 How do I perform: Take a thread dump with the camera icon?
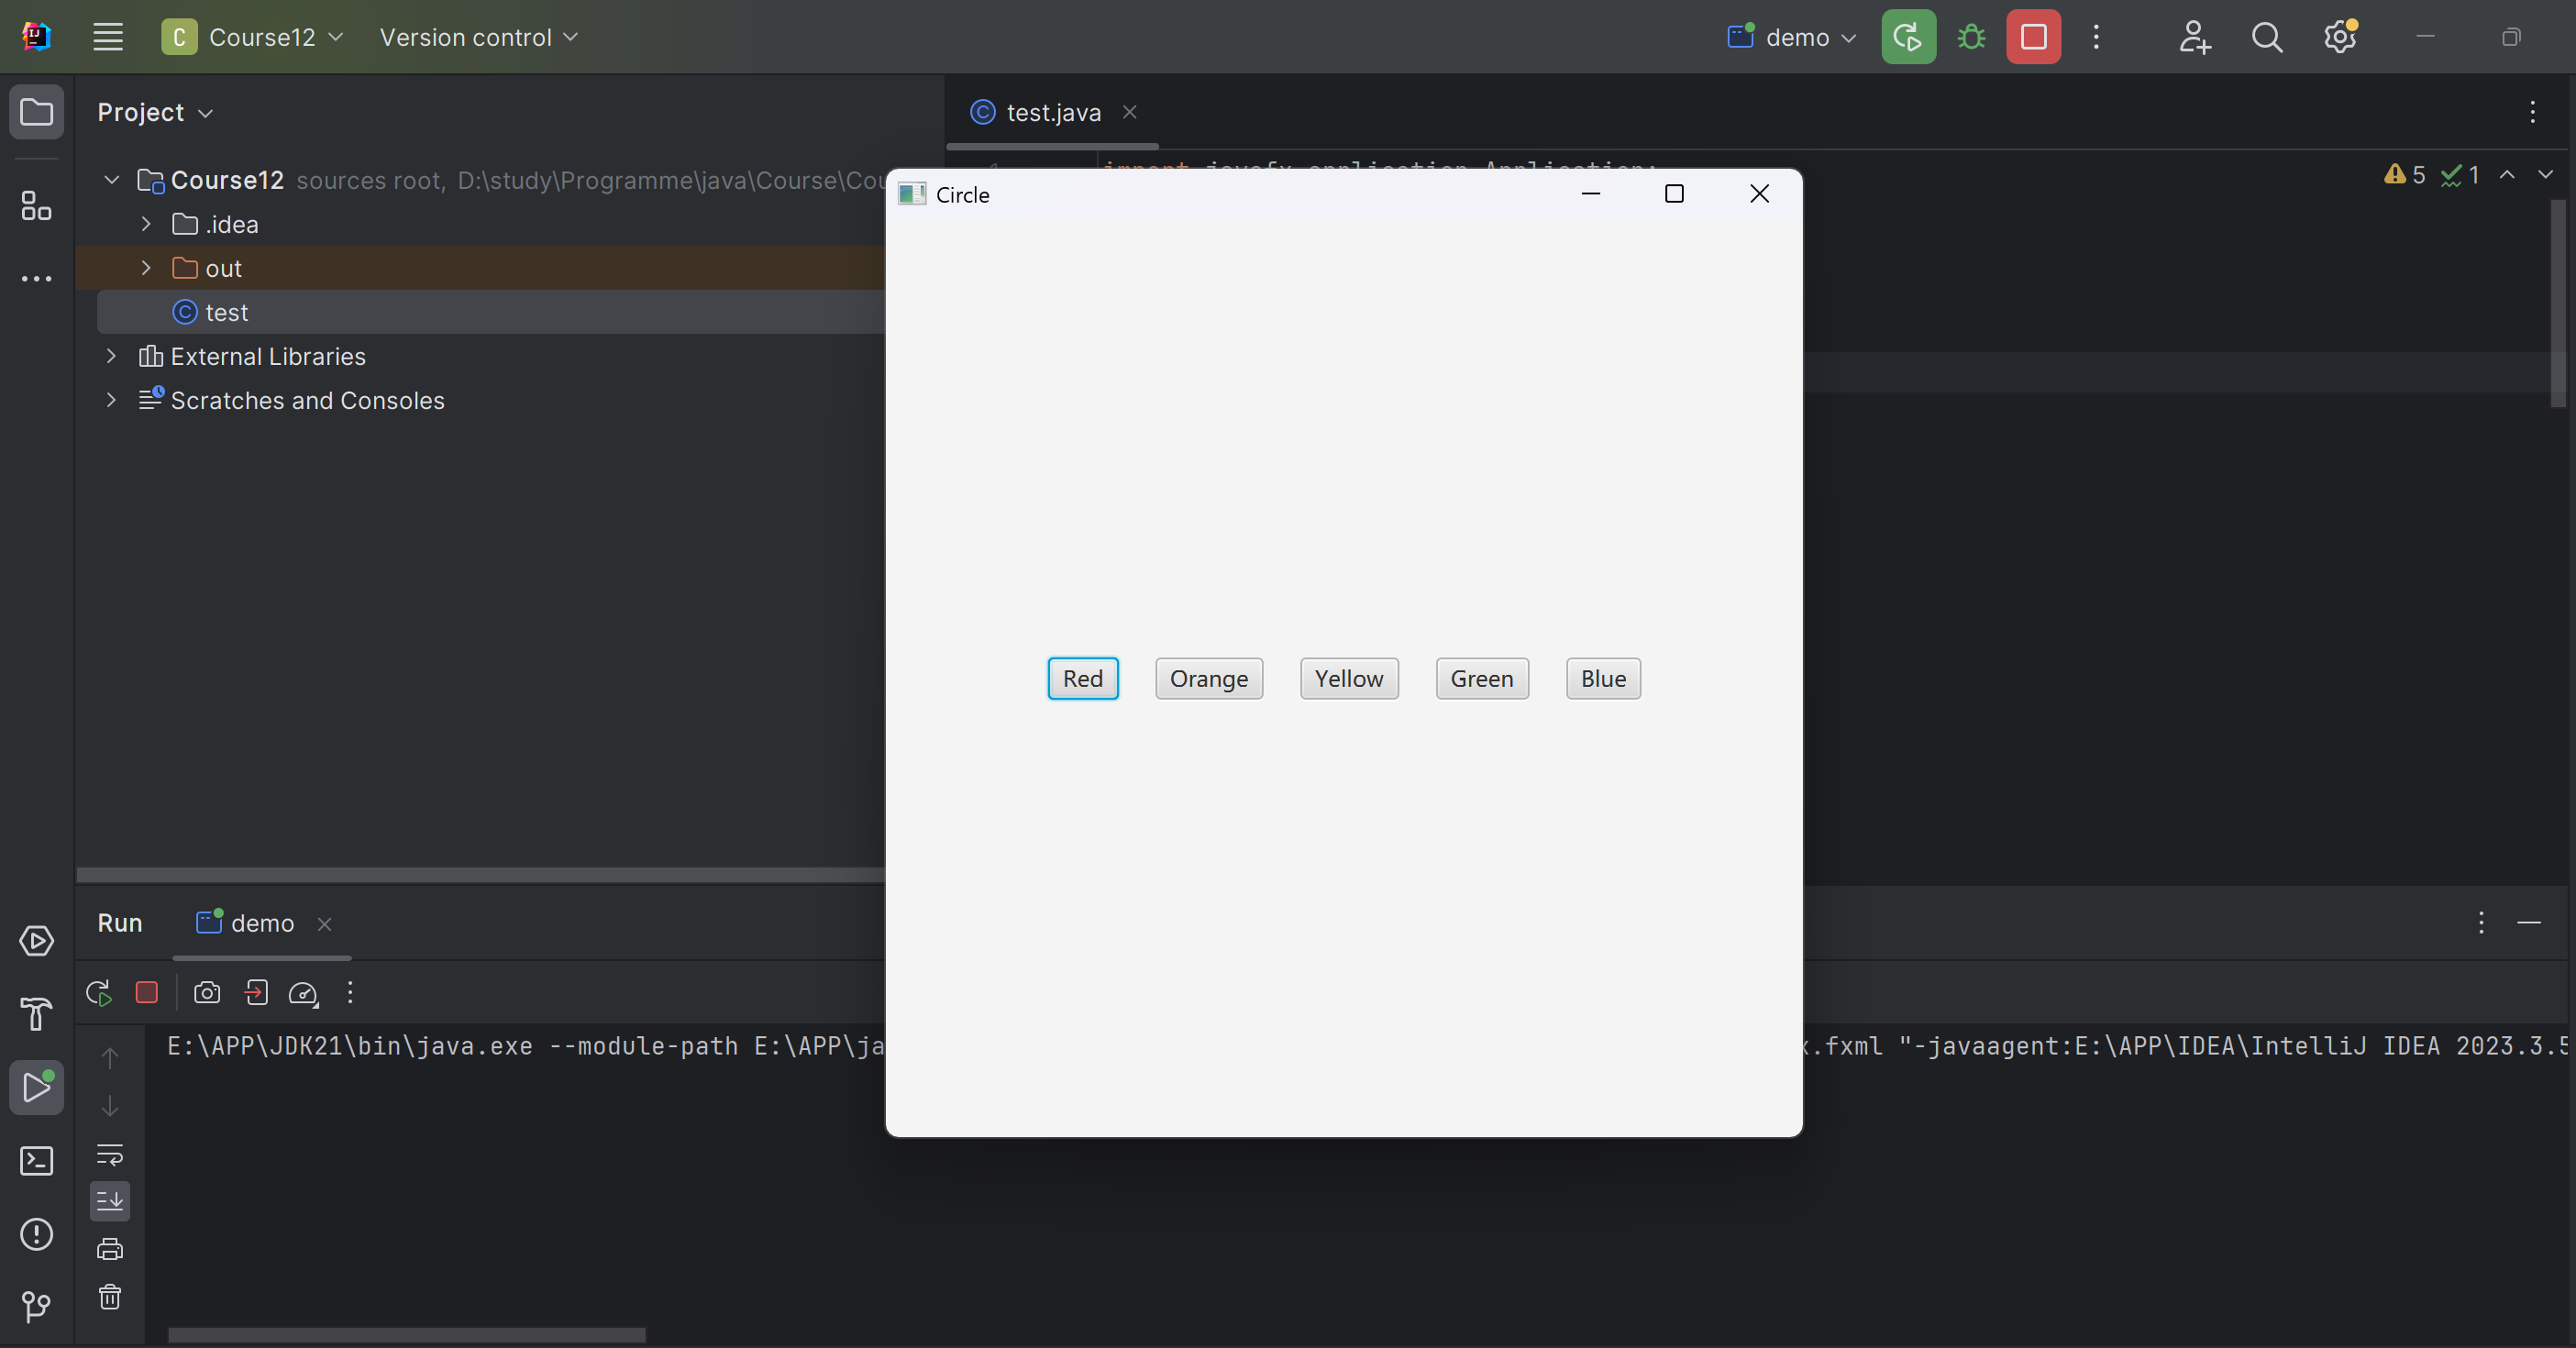[x=207, y=993]
